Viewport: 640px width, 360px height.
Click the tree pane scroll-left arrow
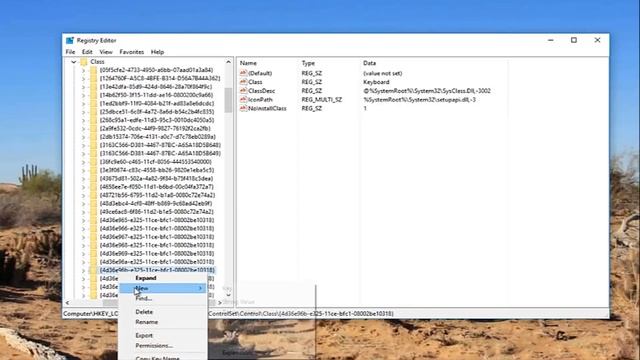click(67, 303)
